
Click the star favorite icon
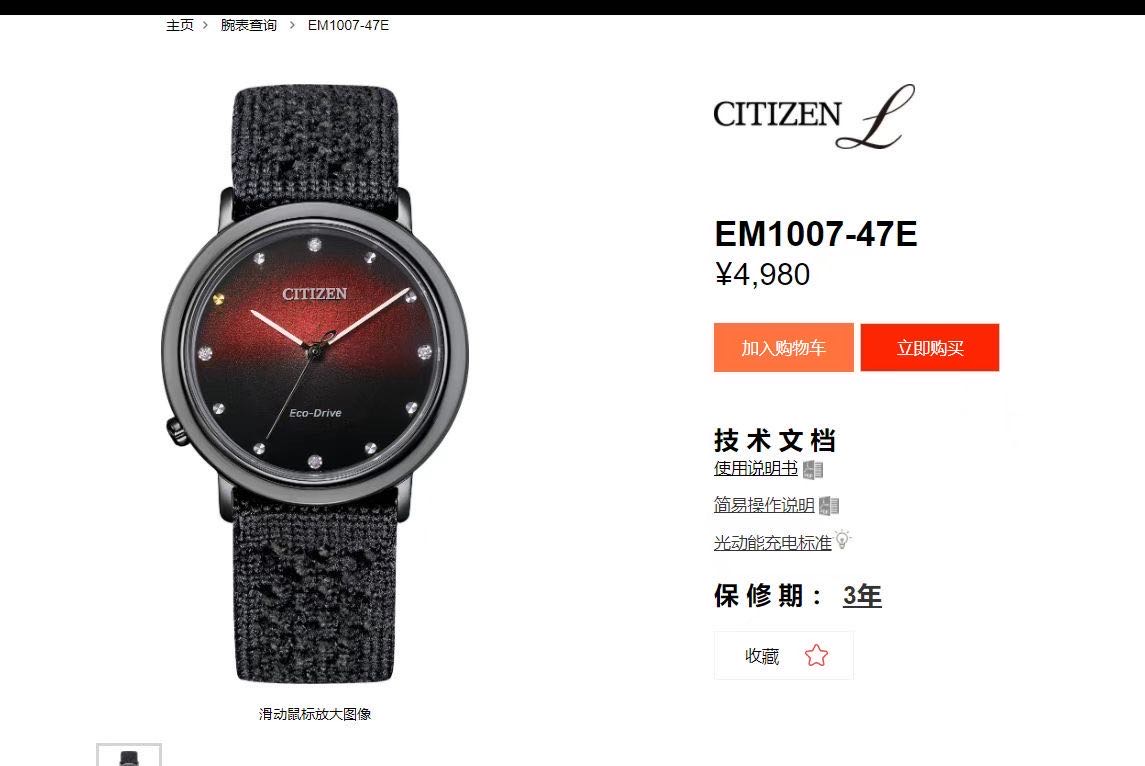pyautogui.click(x=816, y=655)
